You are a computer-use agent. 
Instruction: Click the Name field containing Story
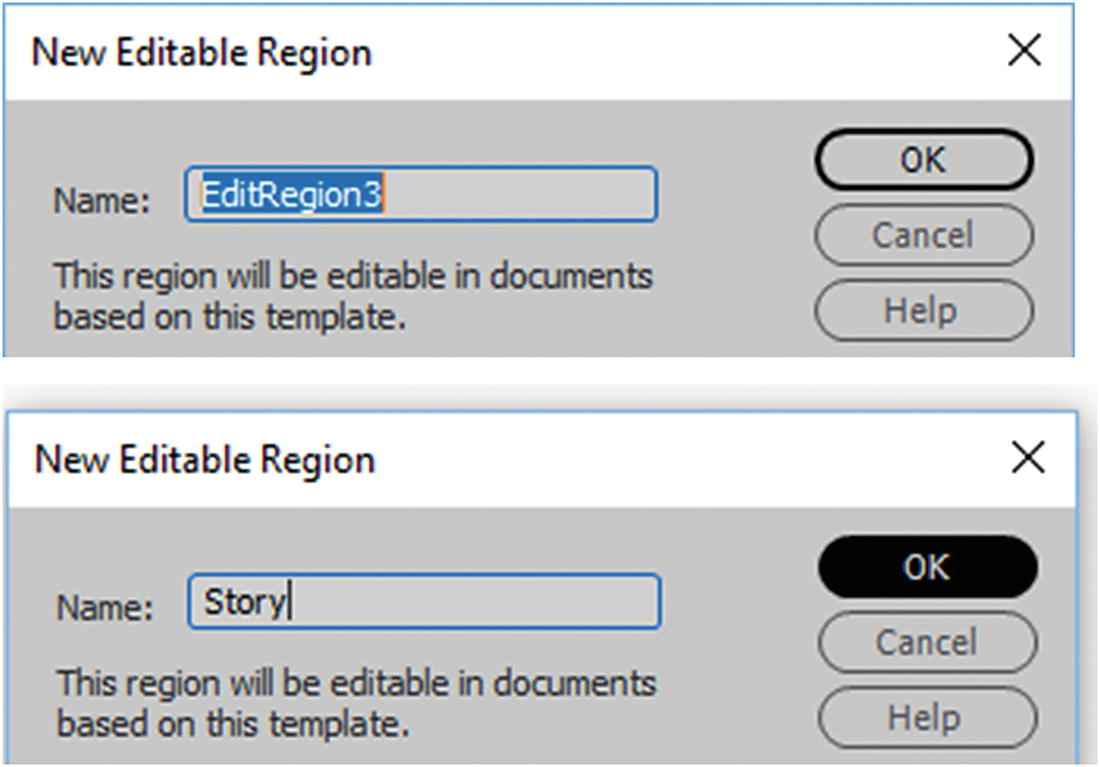(423, 602)
